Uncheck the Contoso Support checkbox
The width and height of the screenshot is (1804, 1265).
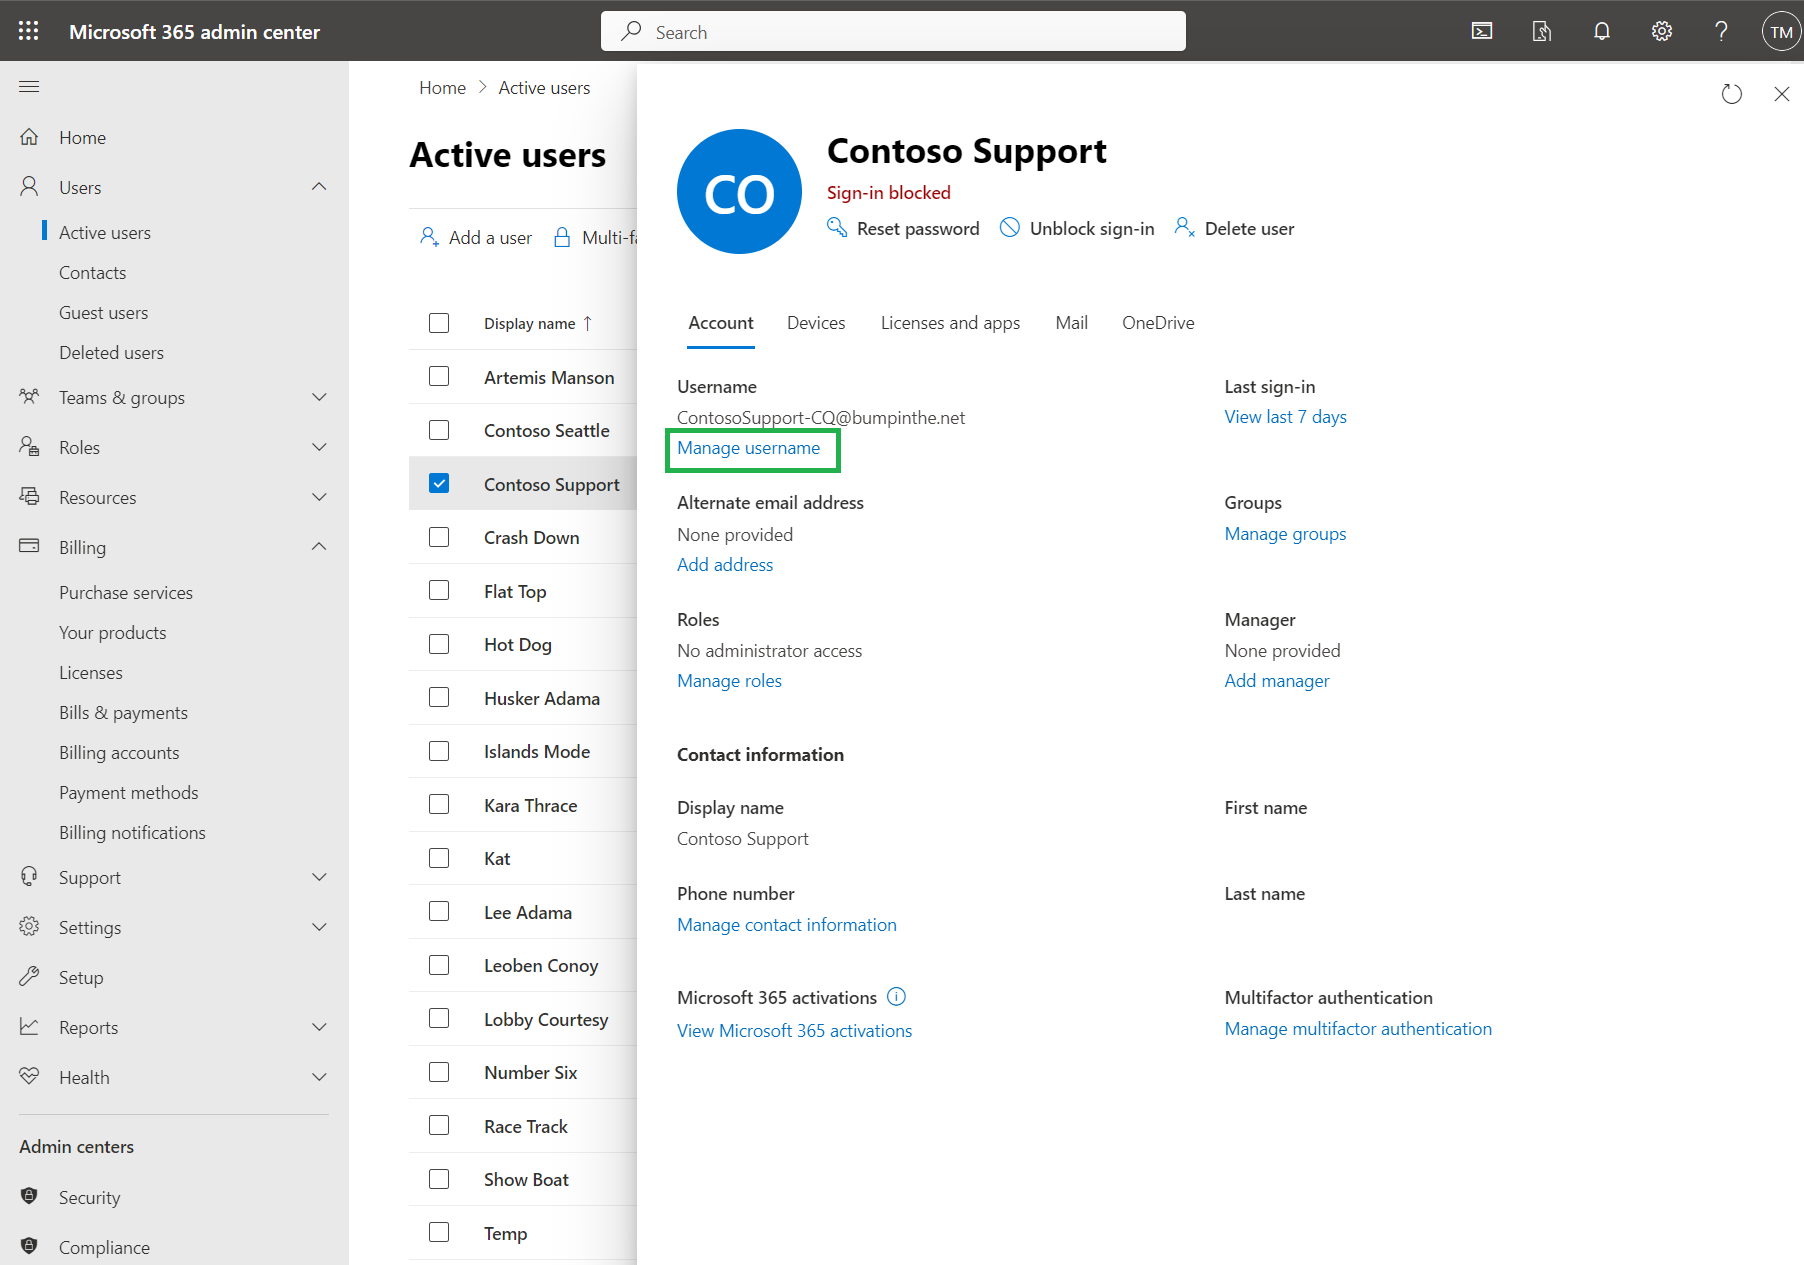[439, 484]
